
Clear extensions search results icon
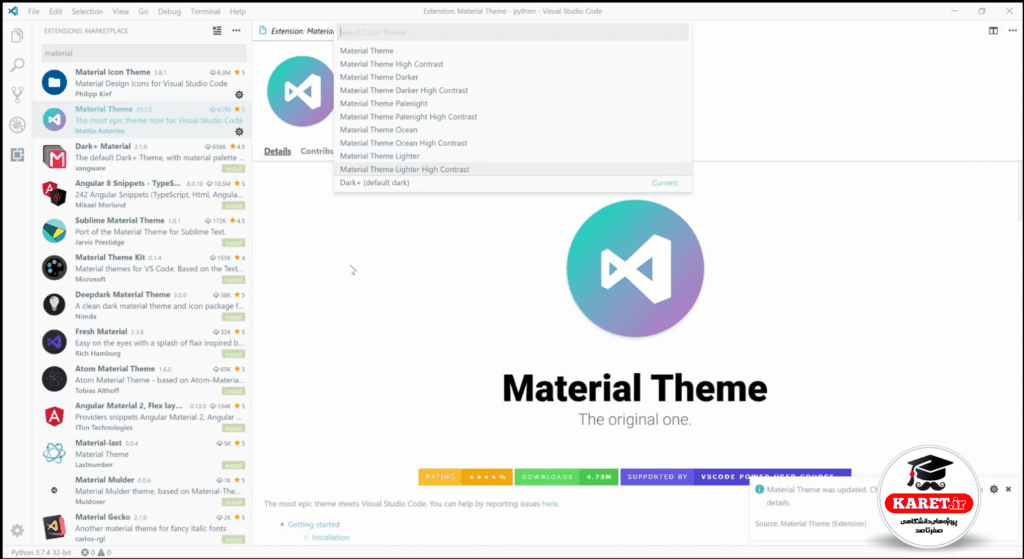pos(217,31)
